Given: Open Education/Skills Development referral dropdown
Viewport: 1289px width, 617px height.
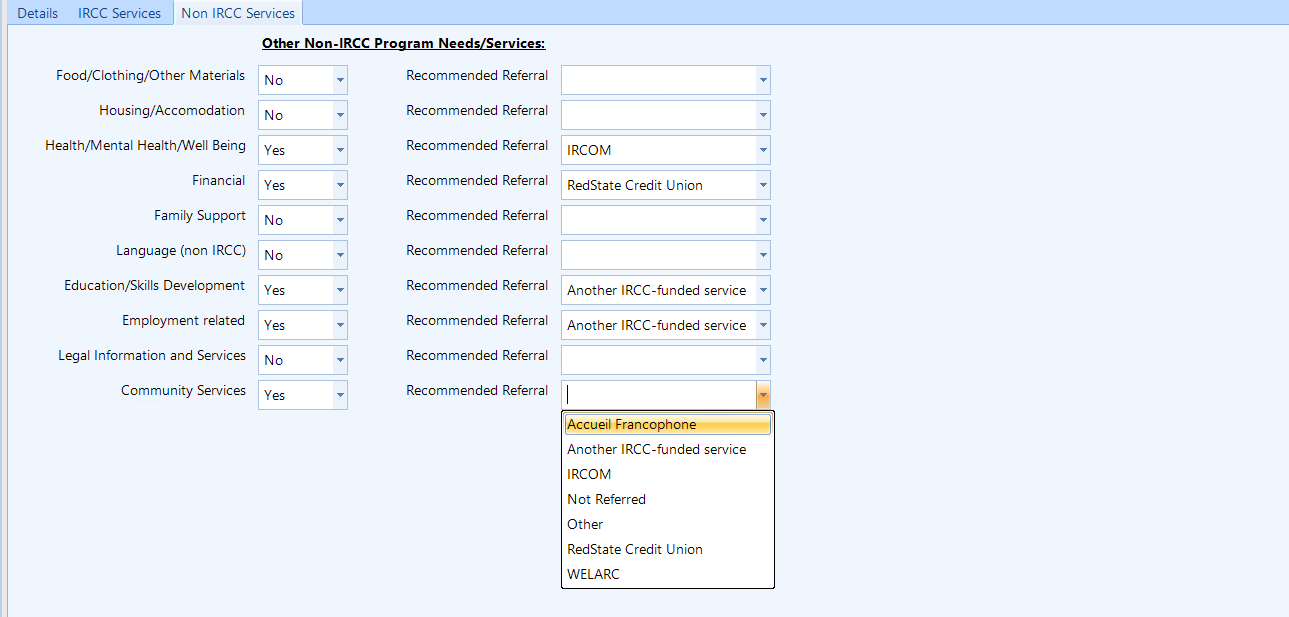Looking at the screenshot, I should click(x=762, y=290).
